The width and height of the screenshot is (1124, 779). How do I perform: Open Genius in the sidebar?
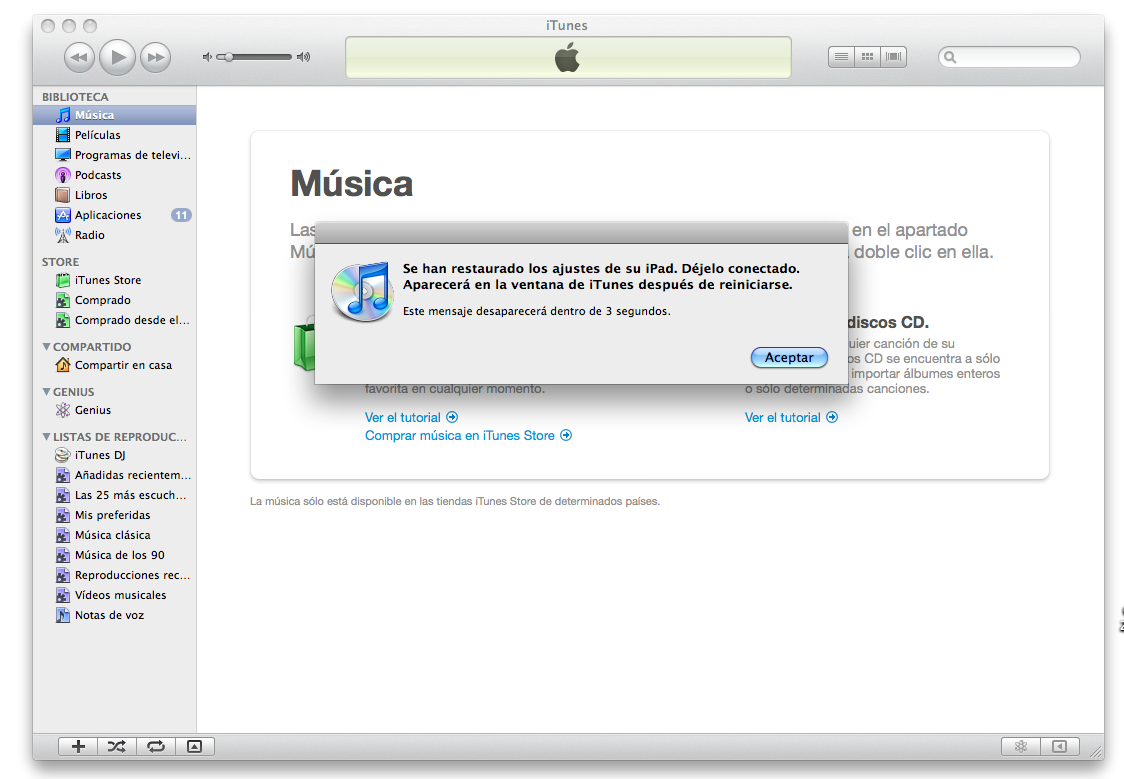tap(115, 410)
